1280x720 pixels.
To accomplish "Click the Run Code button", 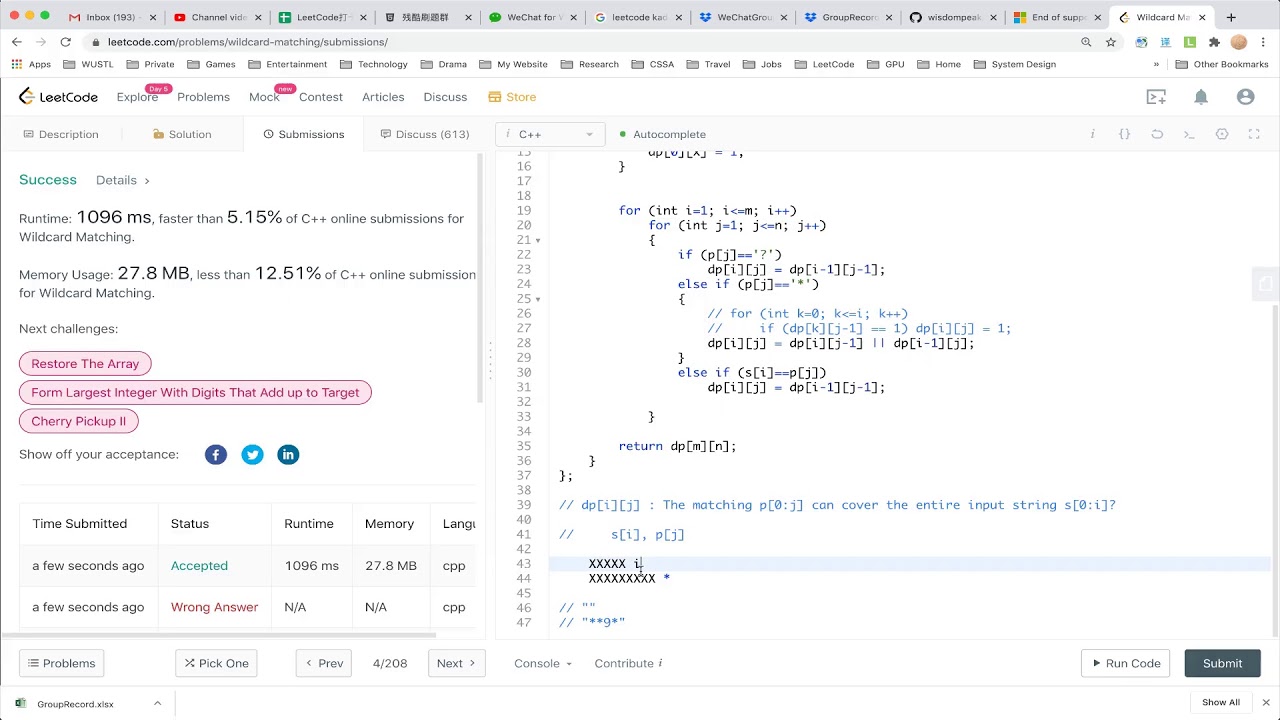I will [x=1126, y=663].
